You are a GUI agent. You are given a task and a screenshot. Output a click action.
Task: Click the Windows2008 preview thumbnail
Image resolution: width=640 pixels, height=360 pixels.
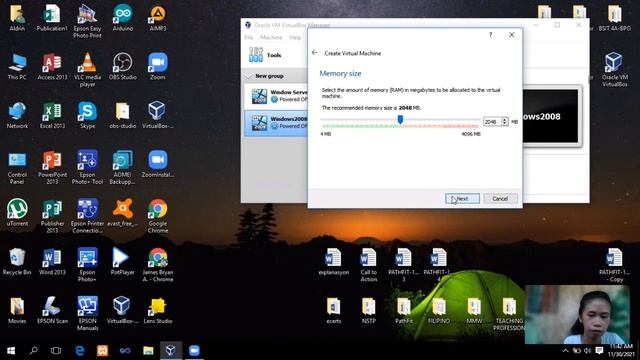coord(550,116)
